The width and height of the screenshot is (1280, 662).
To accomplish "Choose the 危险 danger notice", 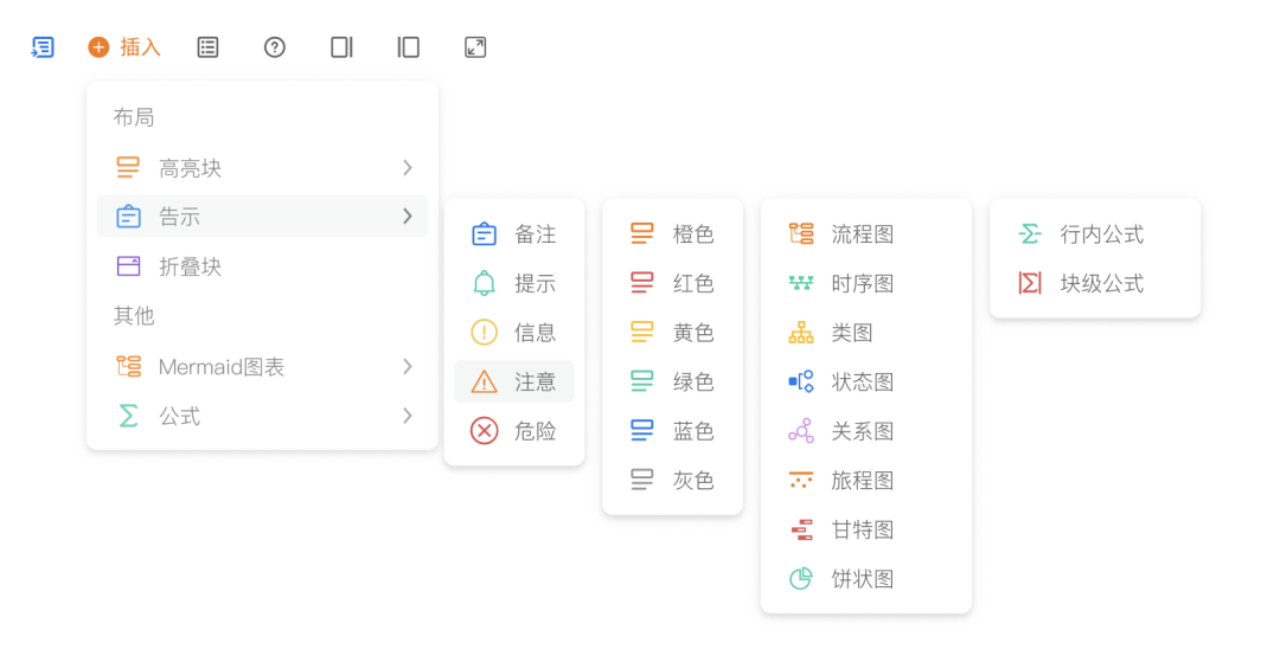I will (514, 431).
